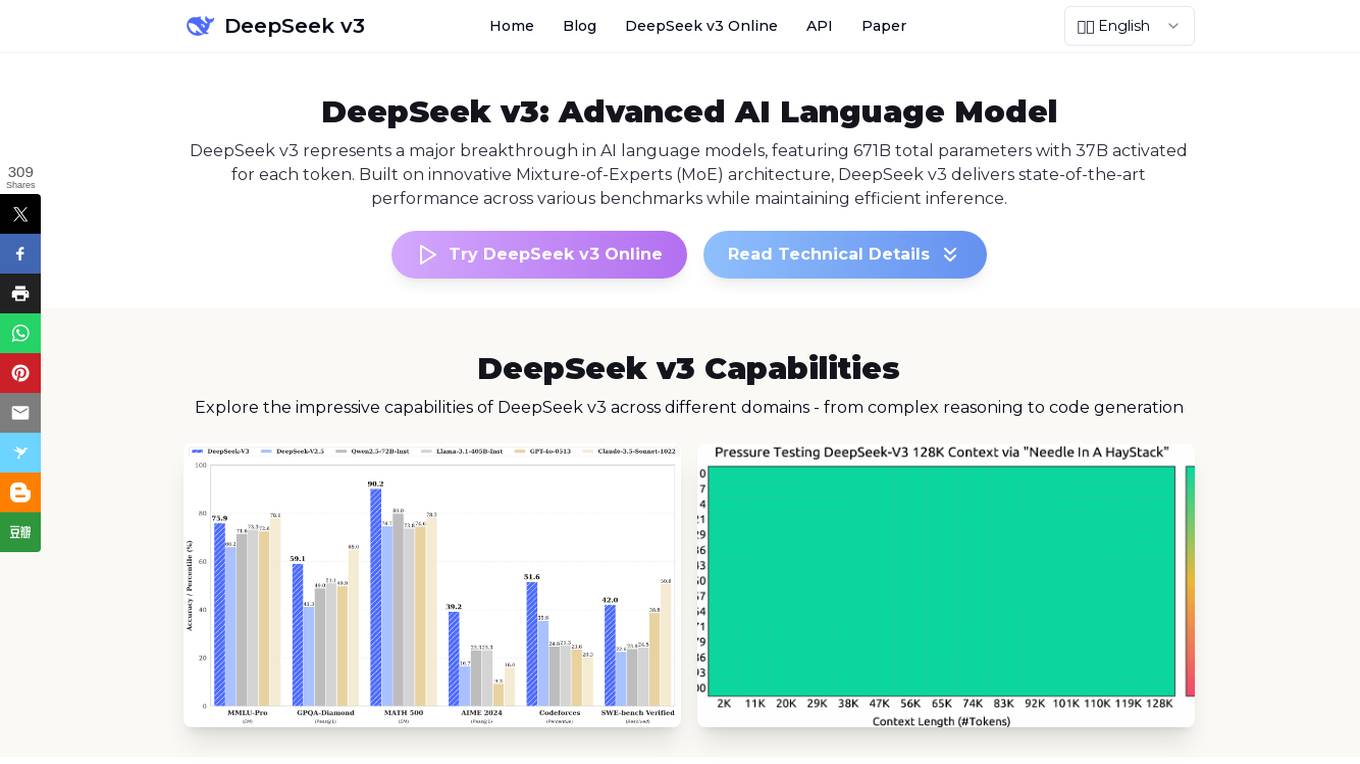Share on Facebook sidebar icon
1360x764 pixels.
(20, 254)
